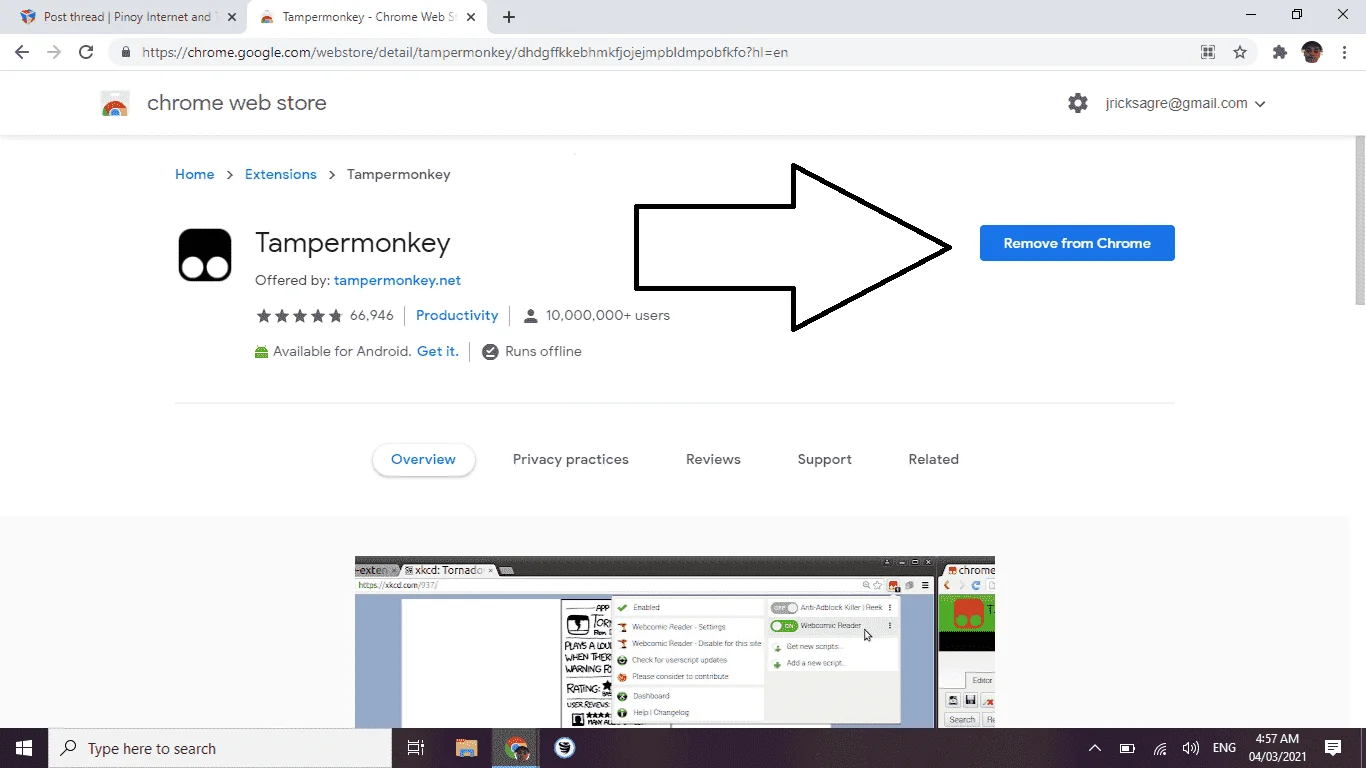Click the padlock site info icon
1366x768 pixels.
coord(125,52)
